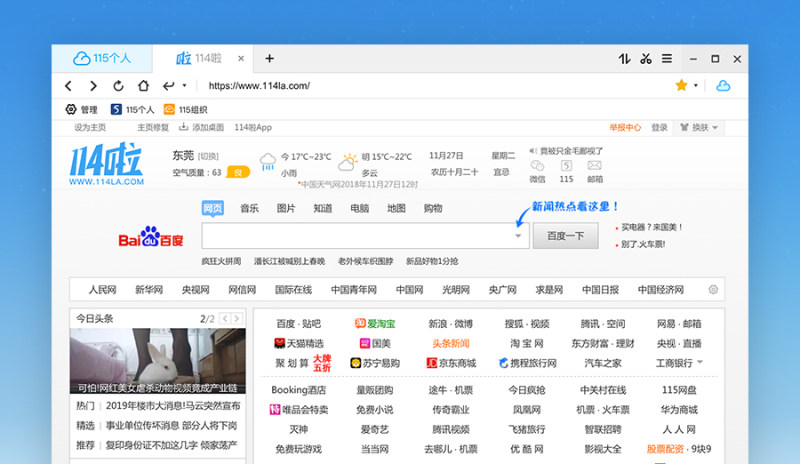Open the 携程旅行网 link
The image size is (800, 464).
527,363
